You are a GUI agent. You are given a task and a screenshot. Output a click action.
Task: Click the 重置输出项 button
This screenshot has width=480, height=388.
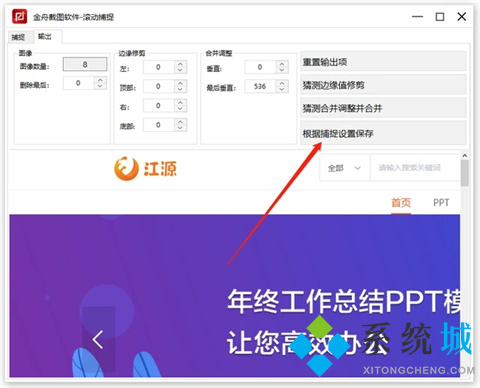[383, 62]
